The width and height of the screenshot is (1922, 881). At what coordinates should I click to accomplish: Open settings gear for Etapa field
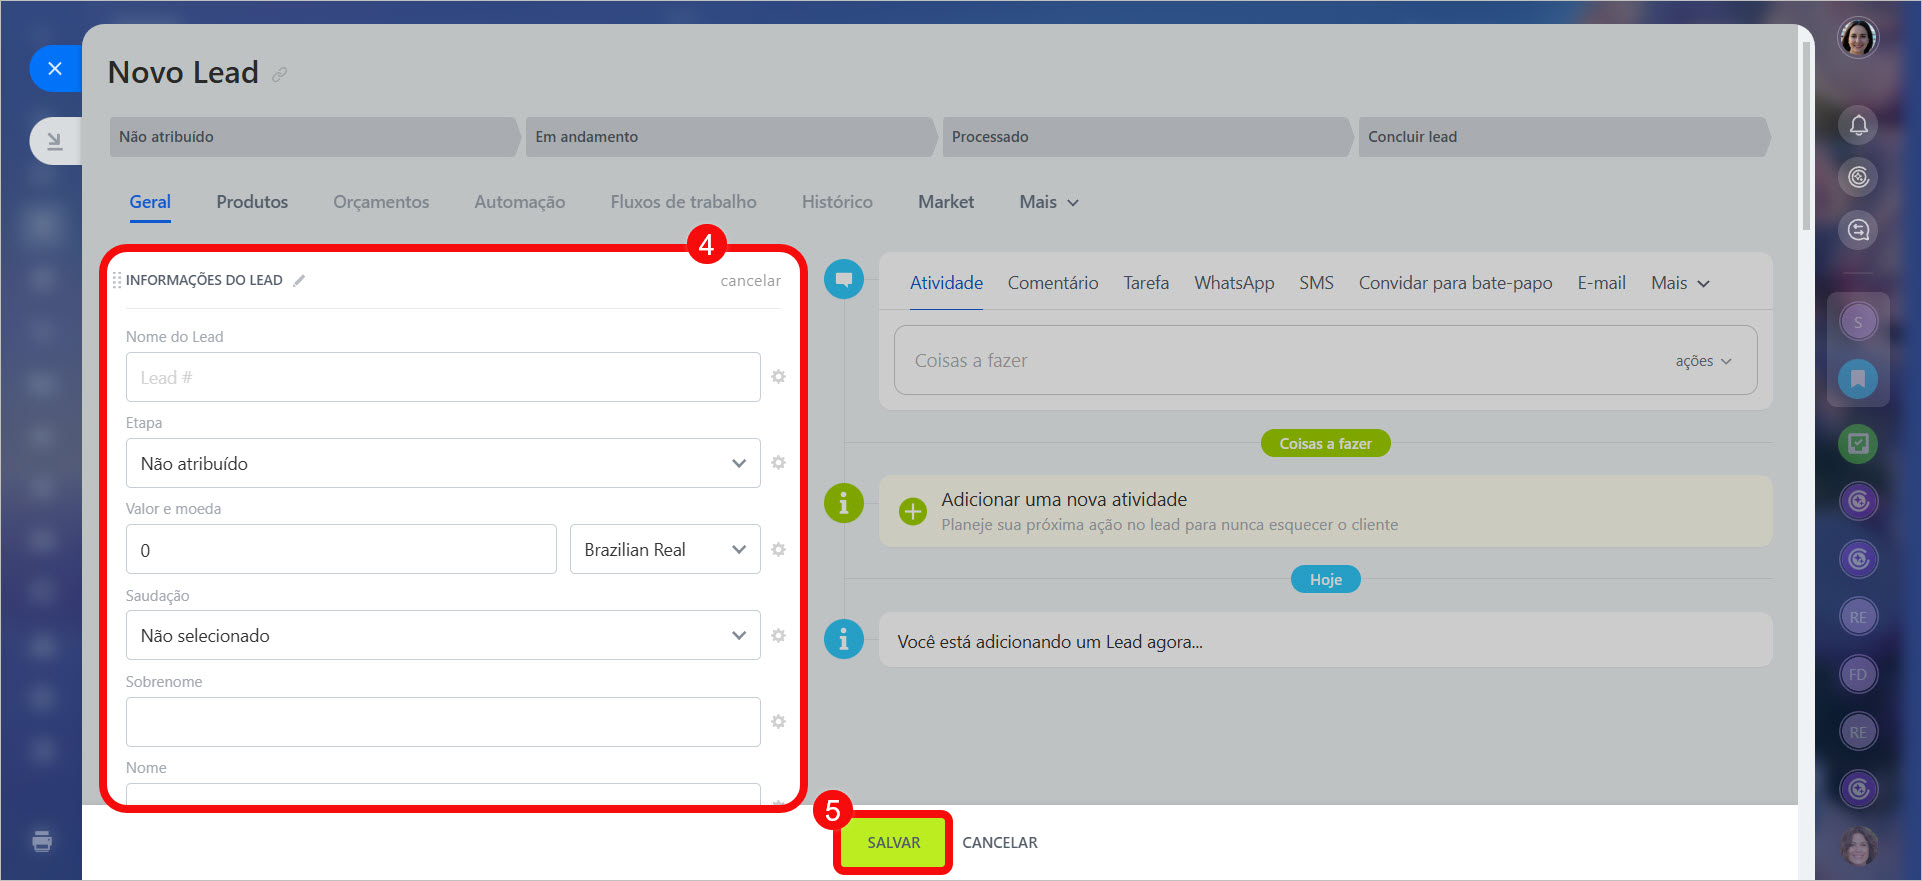tap(778, 463)
